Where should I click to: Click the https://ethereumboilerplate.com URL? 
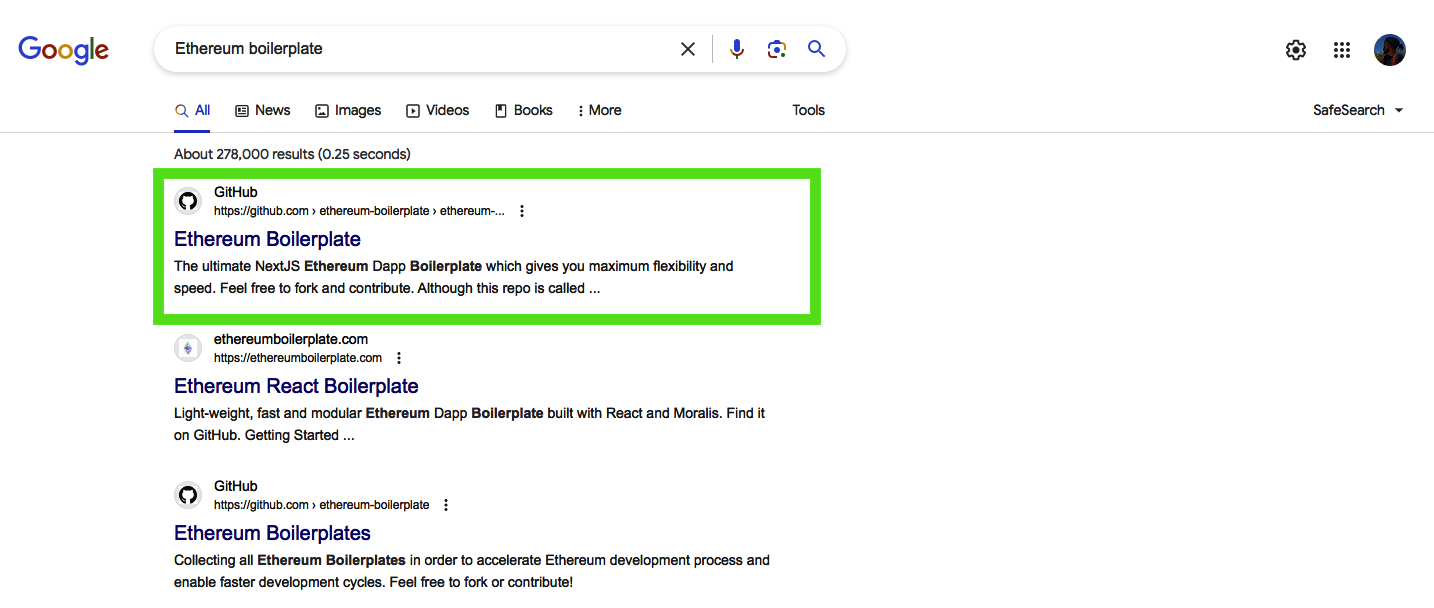(298, 358)
